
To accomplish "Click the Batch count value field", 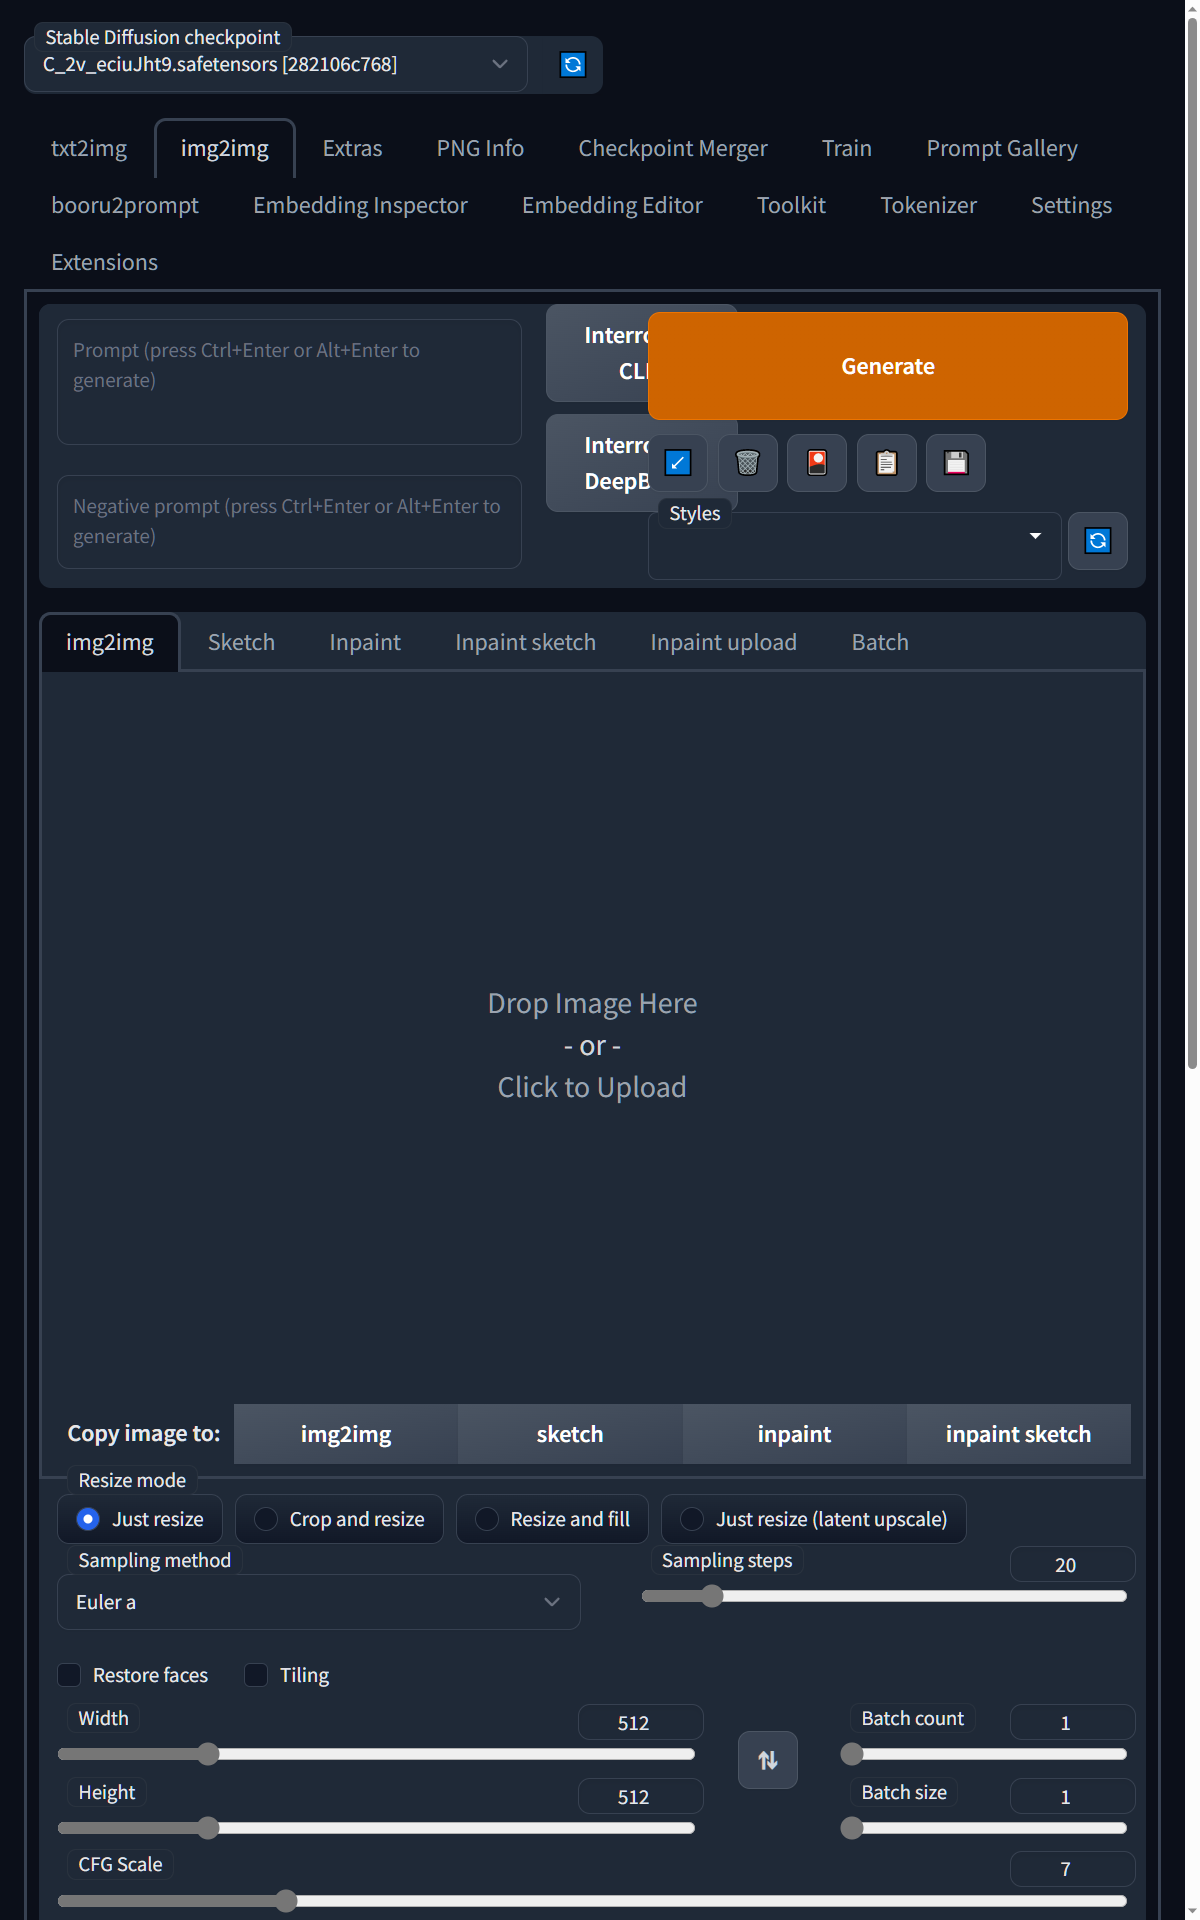I will 1072,1723.
